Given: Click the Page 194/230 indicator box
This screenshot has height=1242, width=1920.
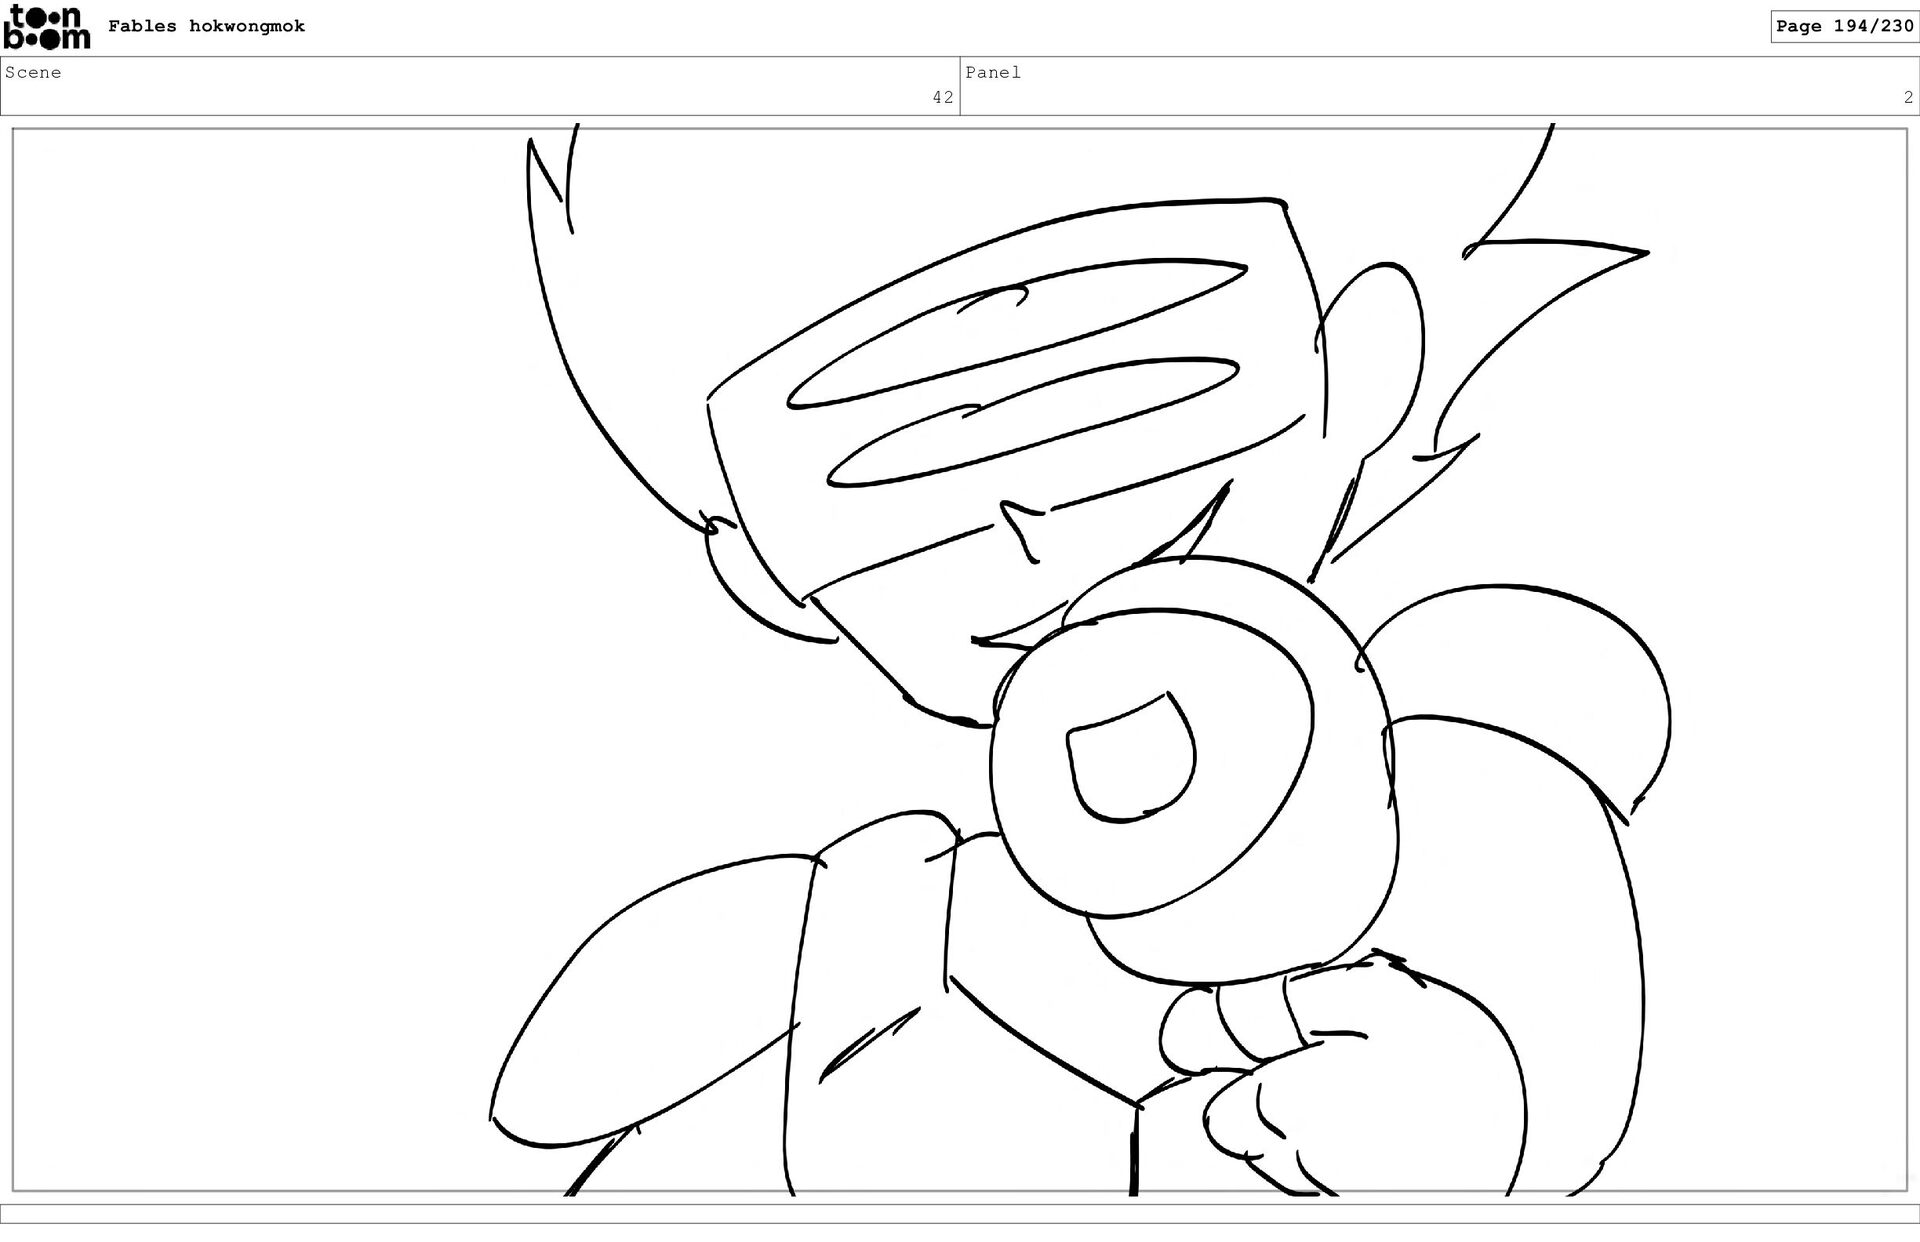Looking at the screenshot, I should coord(1844,26).
